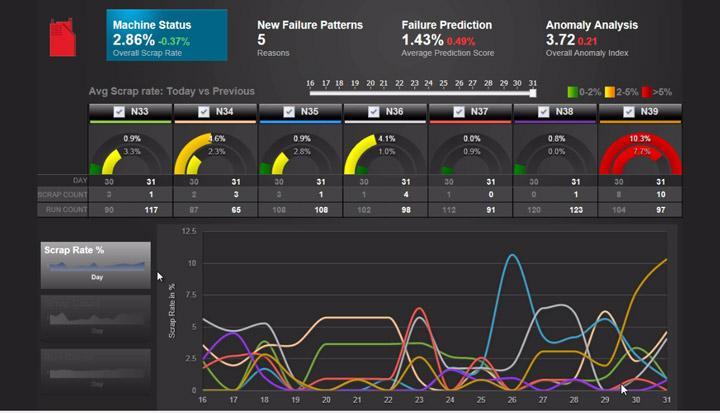
Task: Disable the N38 machine checkbox
Action: (544, 112)
